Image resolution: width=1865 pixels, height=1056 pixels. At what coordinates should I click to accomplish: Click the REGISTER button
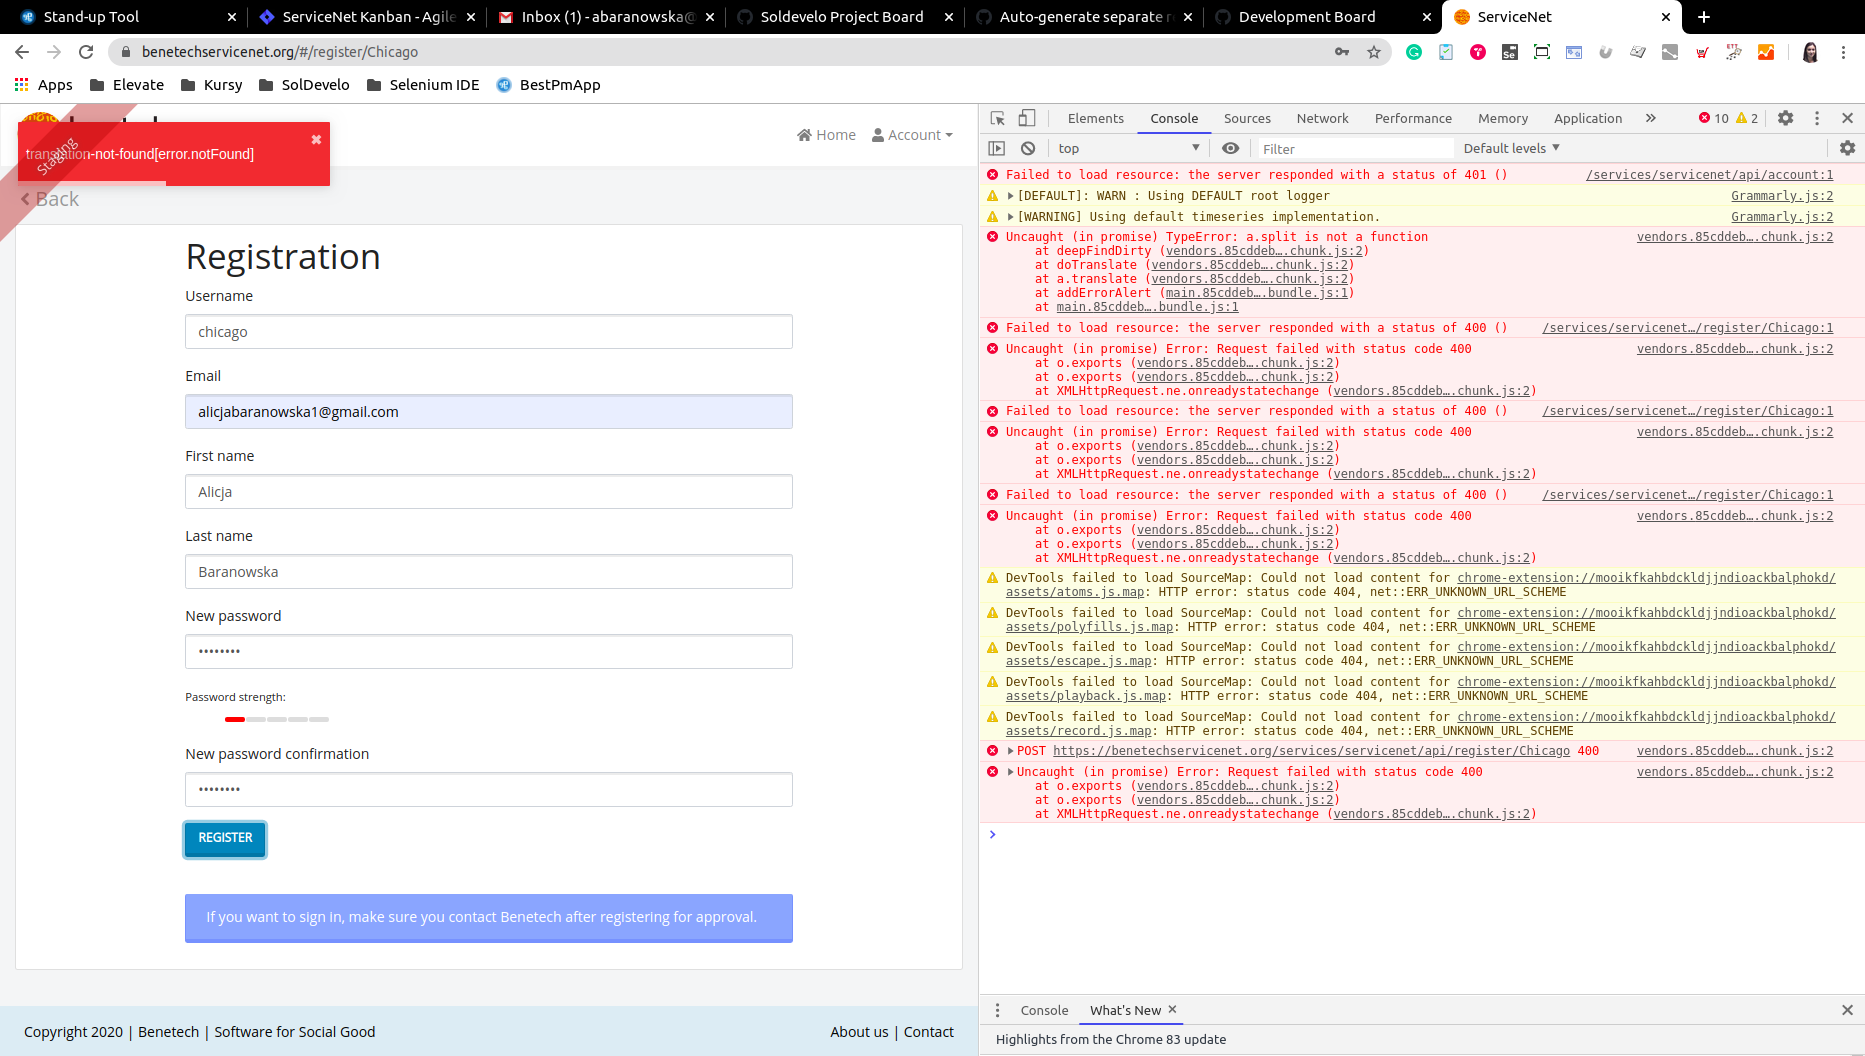(x=224, y=839)
